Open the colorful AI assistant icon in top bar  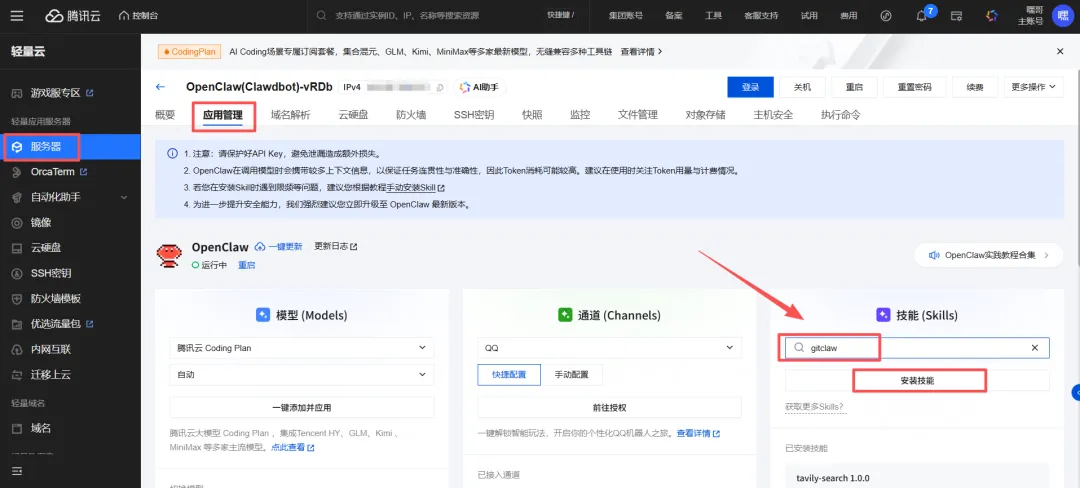coord(992,15)
